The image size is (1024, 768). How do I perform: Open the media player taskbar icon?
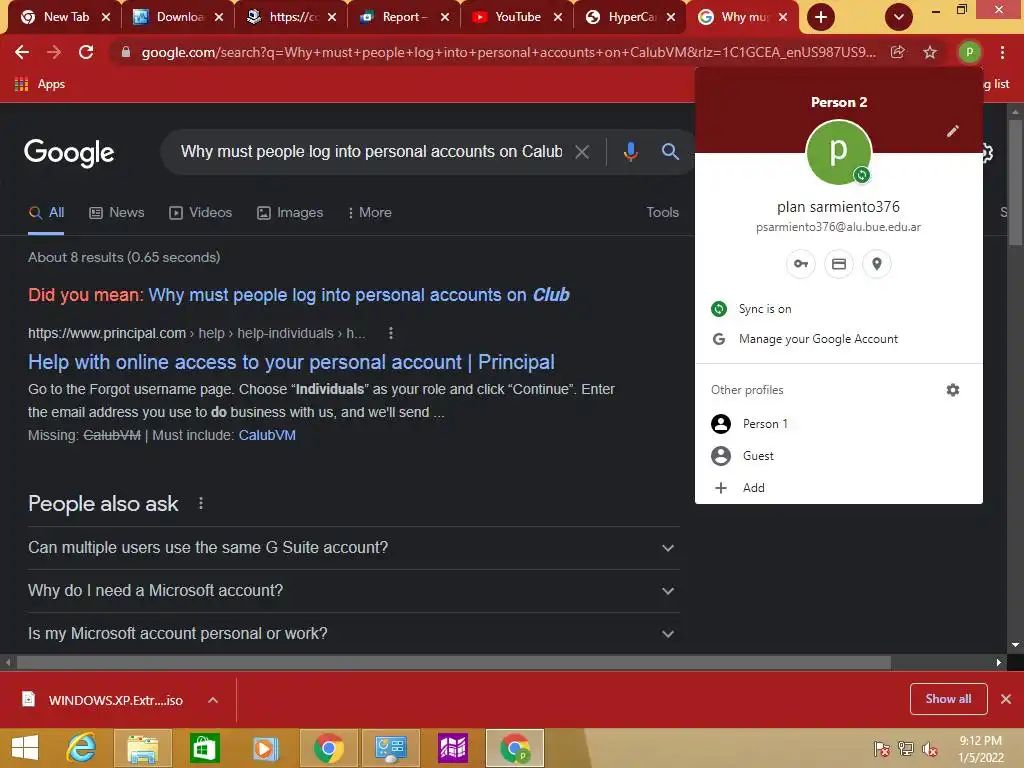coord(265,748)
